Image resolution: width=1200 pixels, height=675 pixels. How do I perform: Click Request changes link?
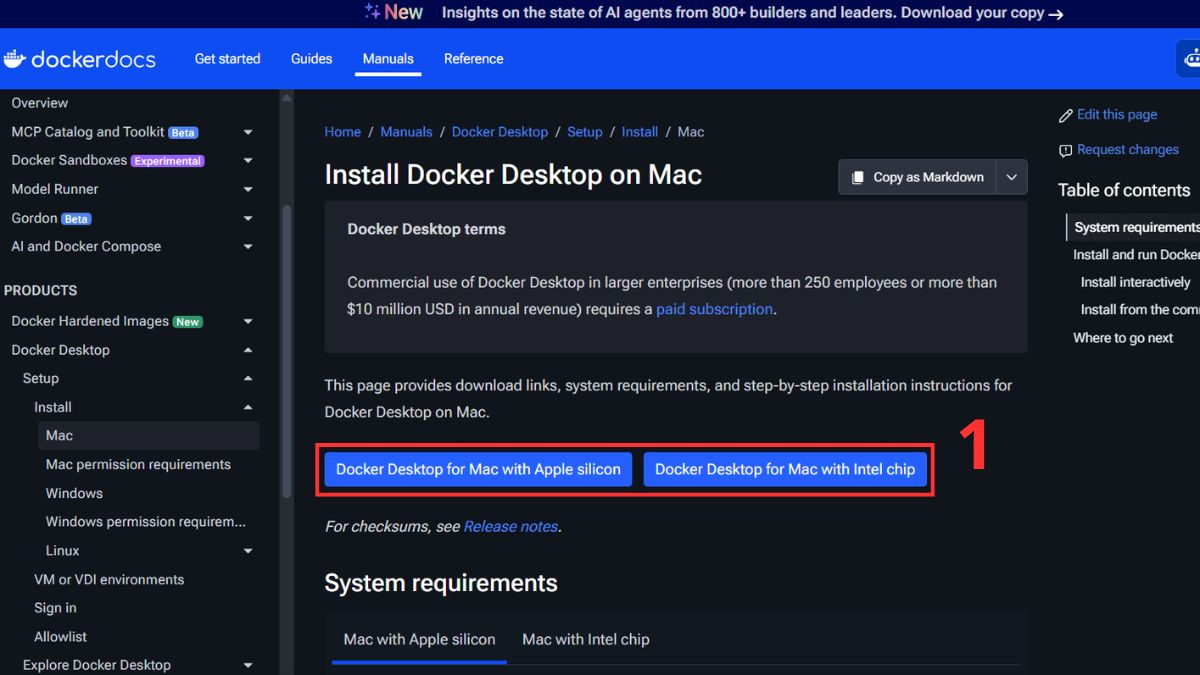click(1128, 150)
